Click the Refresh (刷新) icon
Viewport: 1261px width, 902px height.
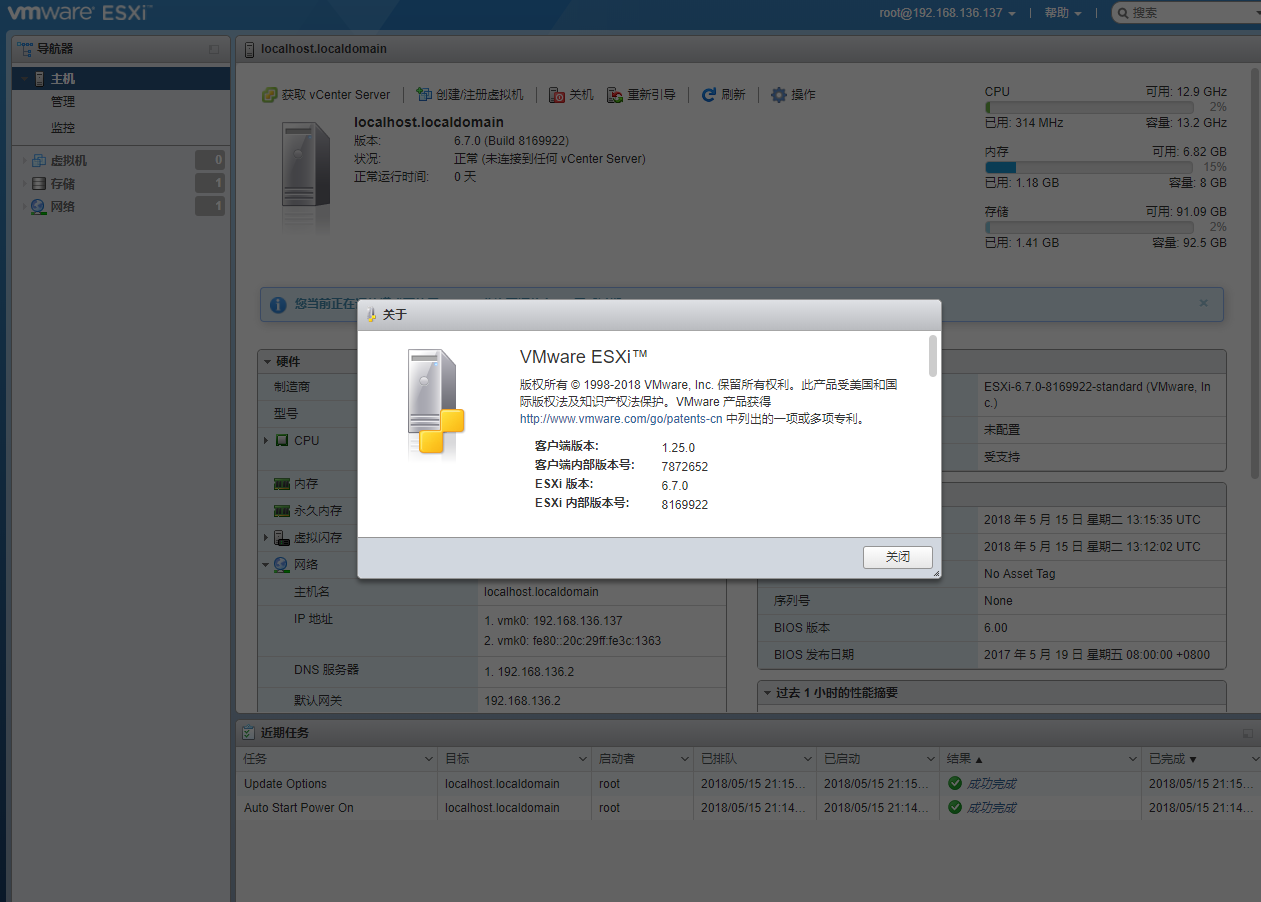click(x=709, y=95)
